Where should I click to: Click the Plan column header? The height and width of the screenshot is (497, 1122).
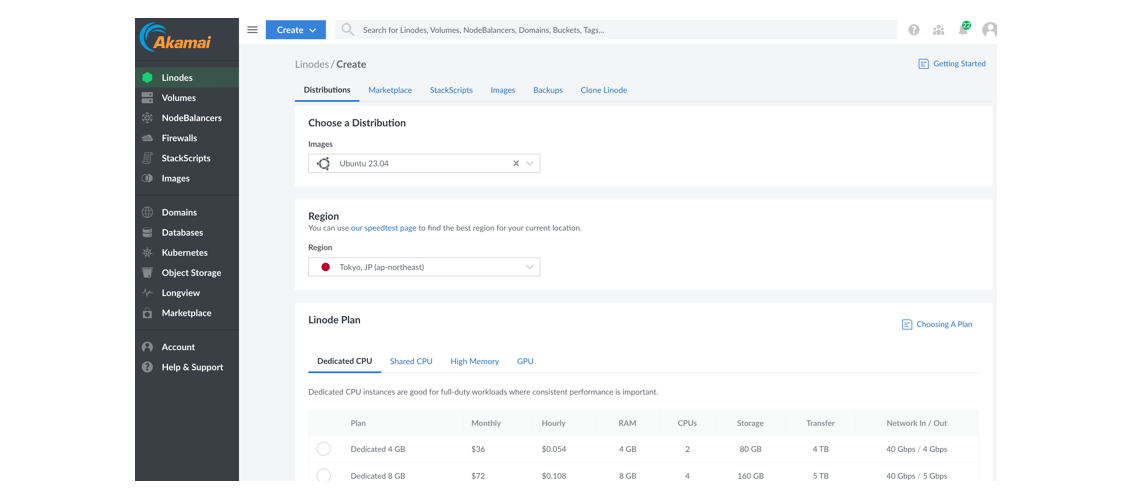point(358,423)
